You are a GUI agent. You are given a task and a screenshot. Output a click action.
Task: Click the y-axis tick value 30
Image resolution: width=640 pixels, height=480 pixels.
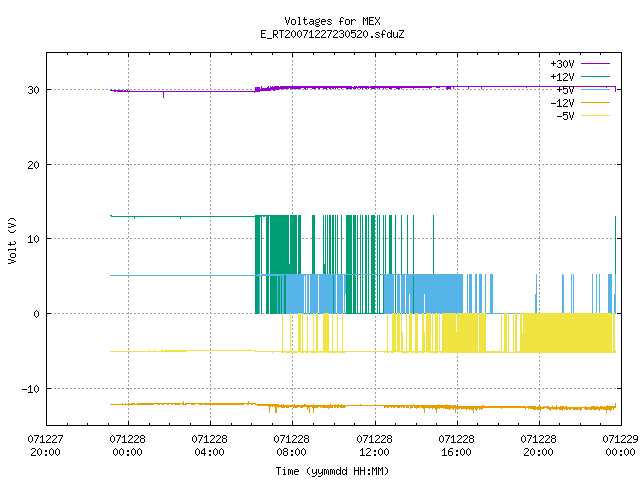coord(33,90)
